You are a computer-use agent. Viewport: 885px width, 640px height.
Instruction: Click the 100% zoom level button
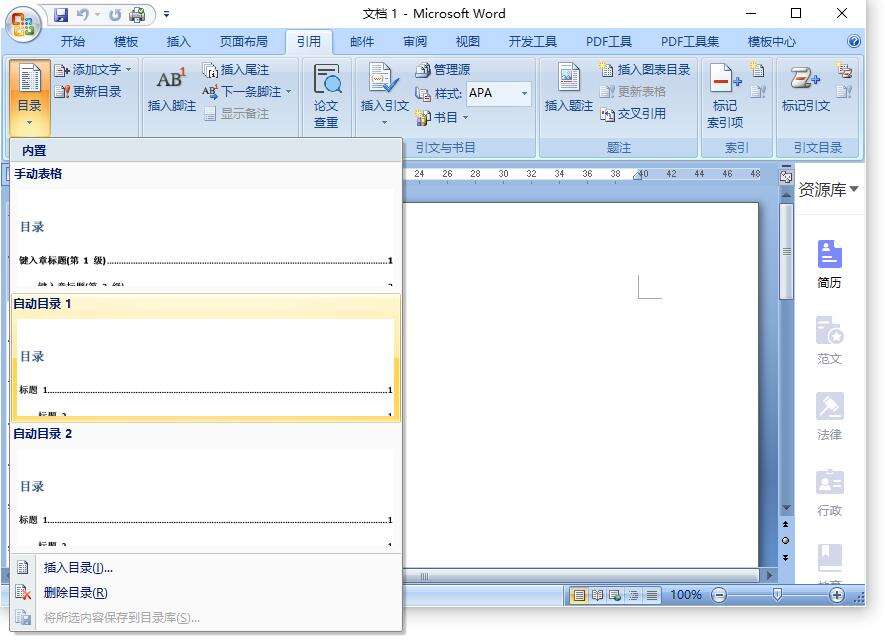pos(686,595)
